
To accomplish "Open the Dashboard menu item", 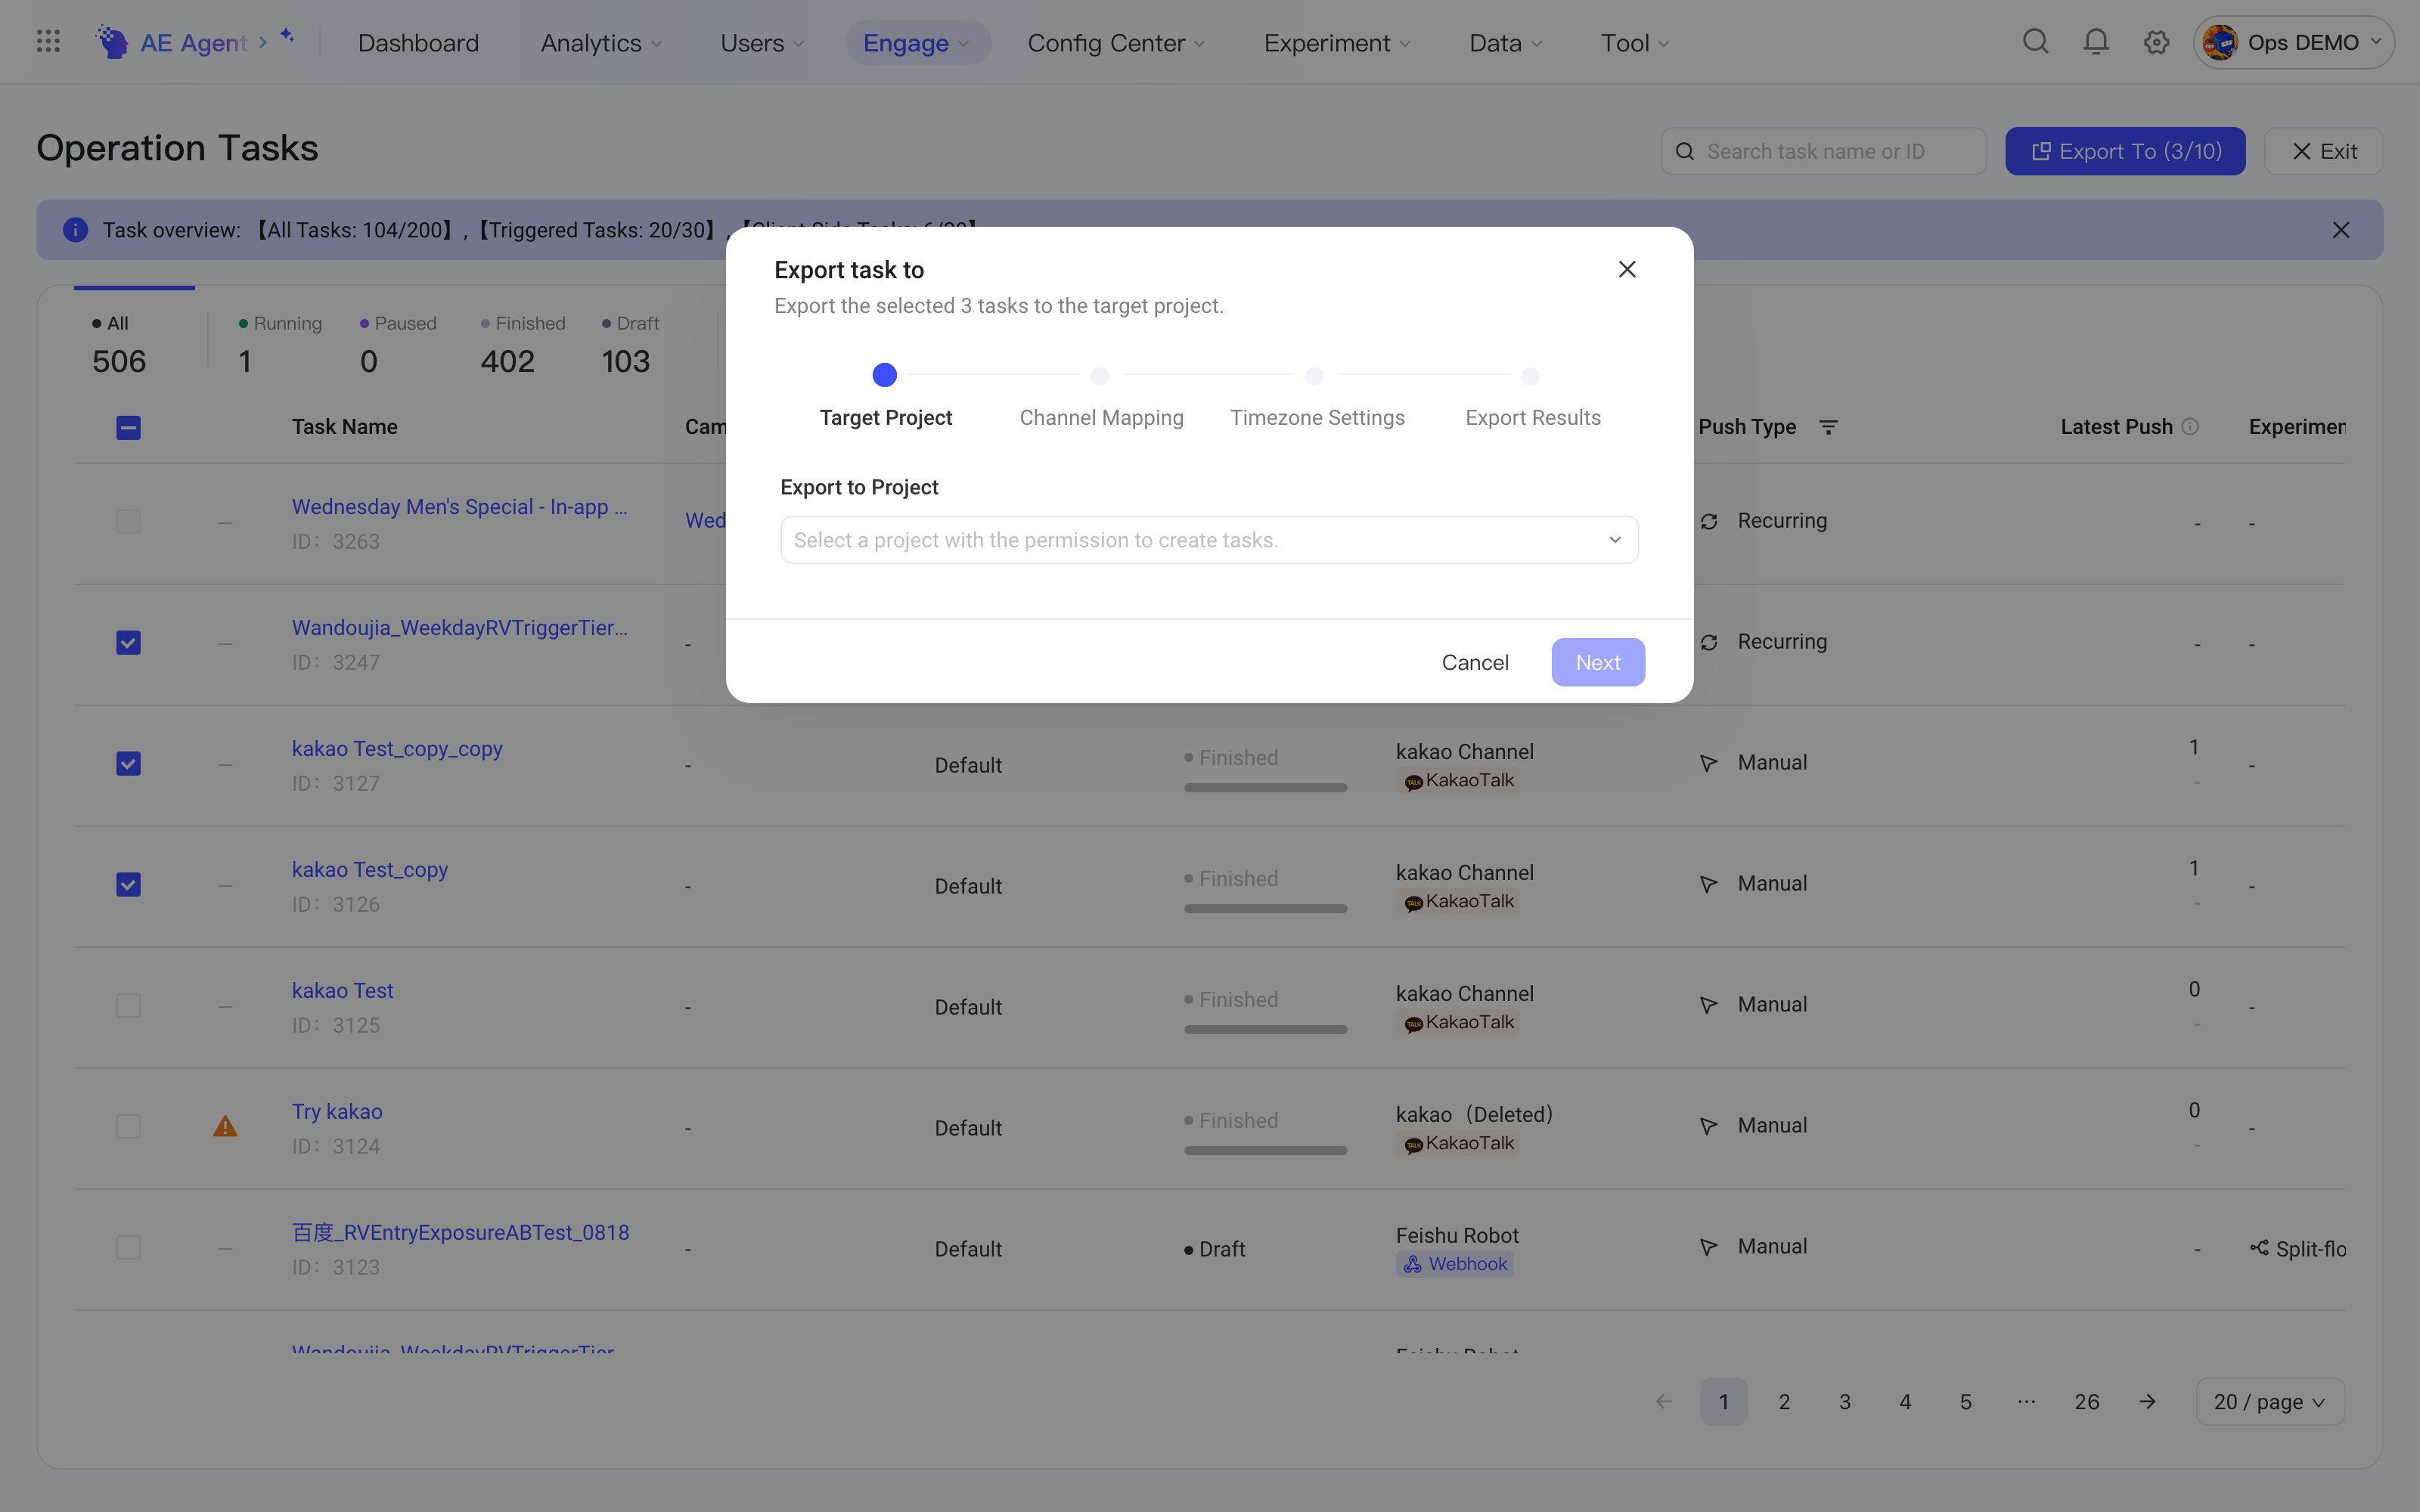I will 418,43.
